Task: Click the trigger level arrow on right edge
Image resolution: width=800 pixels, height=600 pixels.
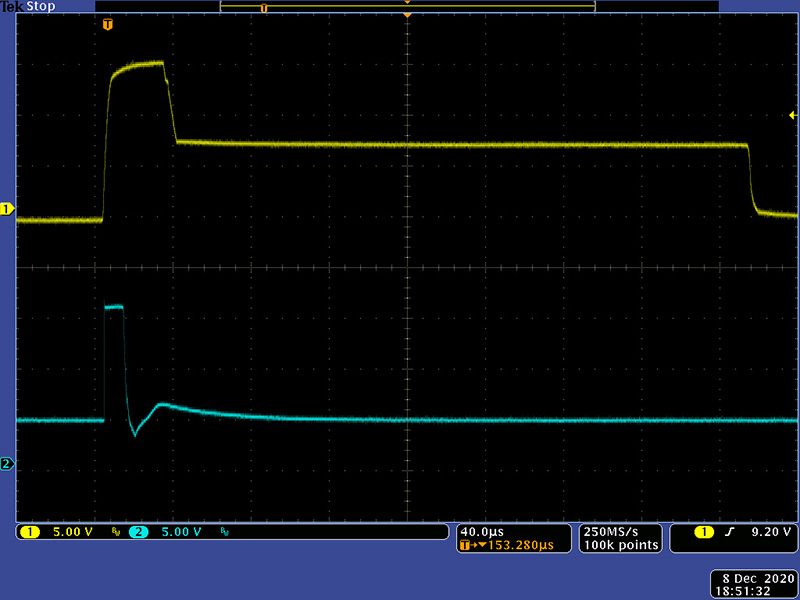Action: (x=792, y=116)
